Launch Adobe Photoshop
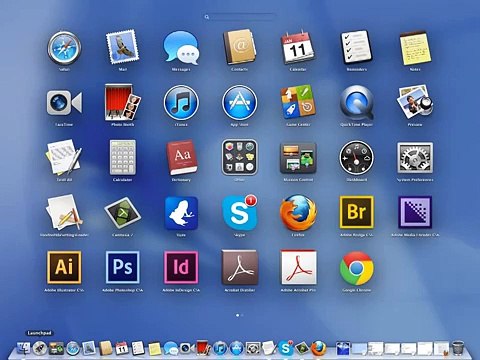 pyautogui.click(x=122, y=268)
